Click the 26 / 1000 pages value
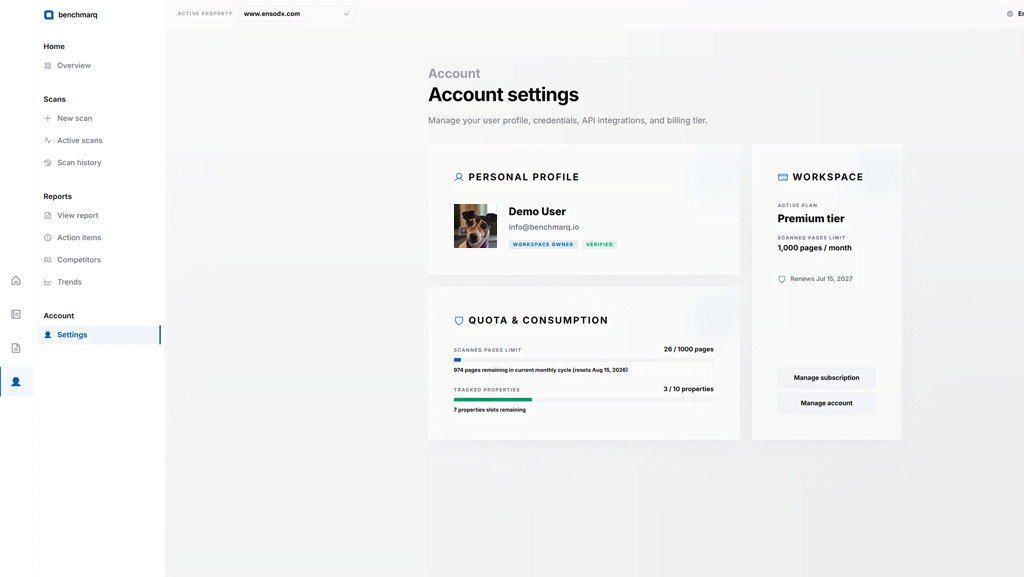Screen dimensions: 1024x577 (x=689, y=349)
